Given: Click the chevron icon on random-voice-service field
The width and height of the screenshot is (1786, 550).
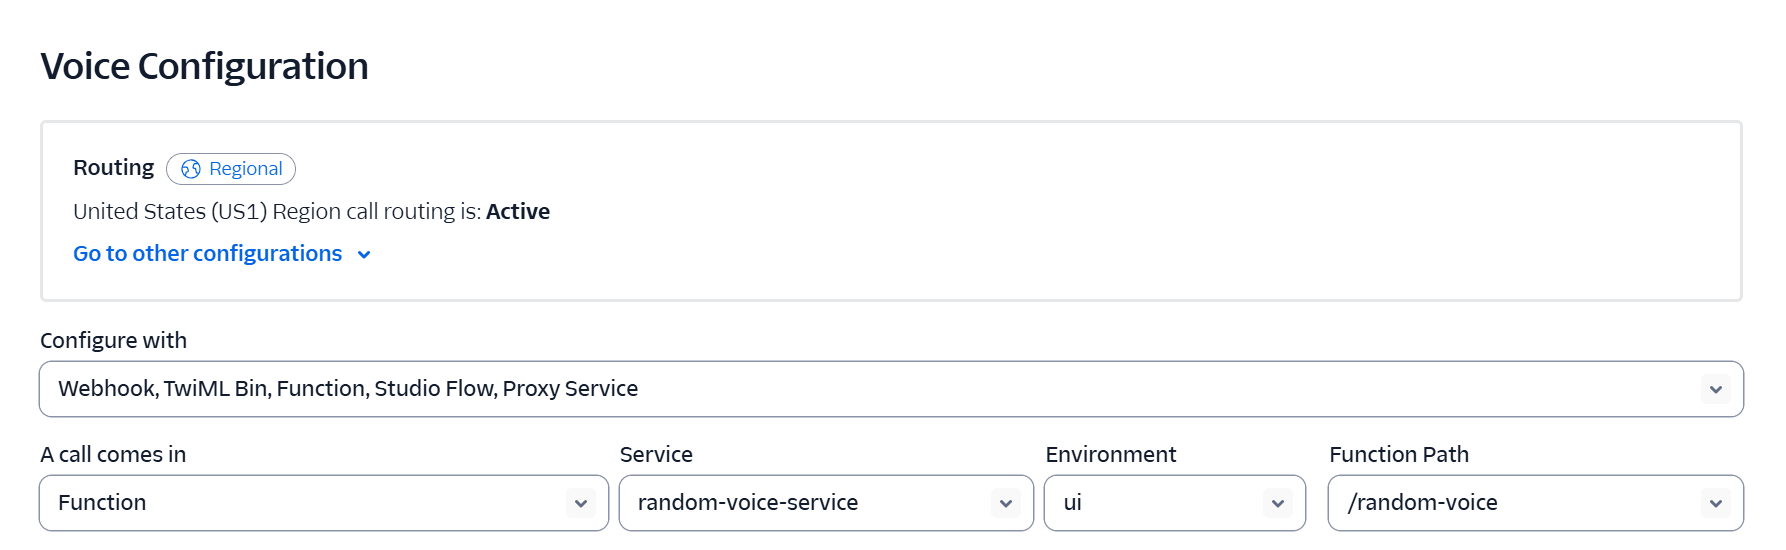Looking at the screenshot, I should pyautogui.click(x=1005, y=503).
